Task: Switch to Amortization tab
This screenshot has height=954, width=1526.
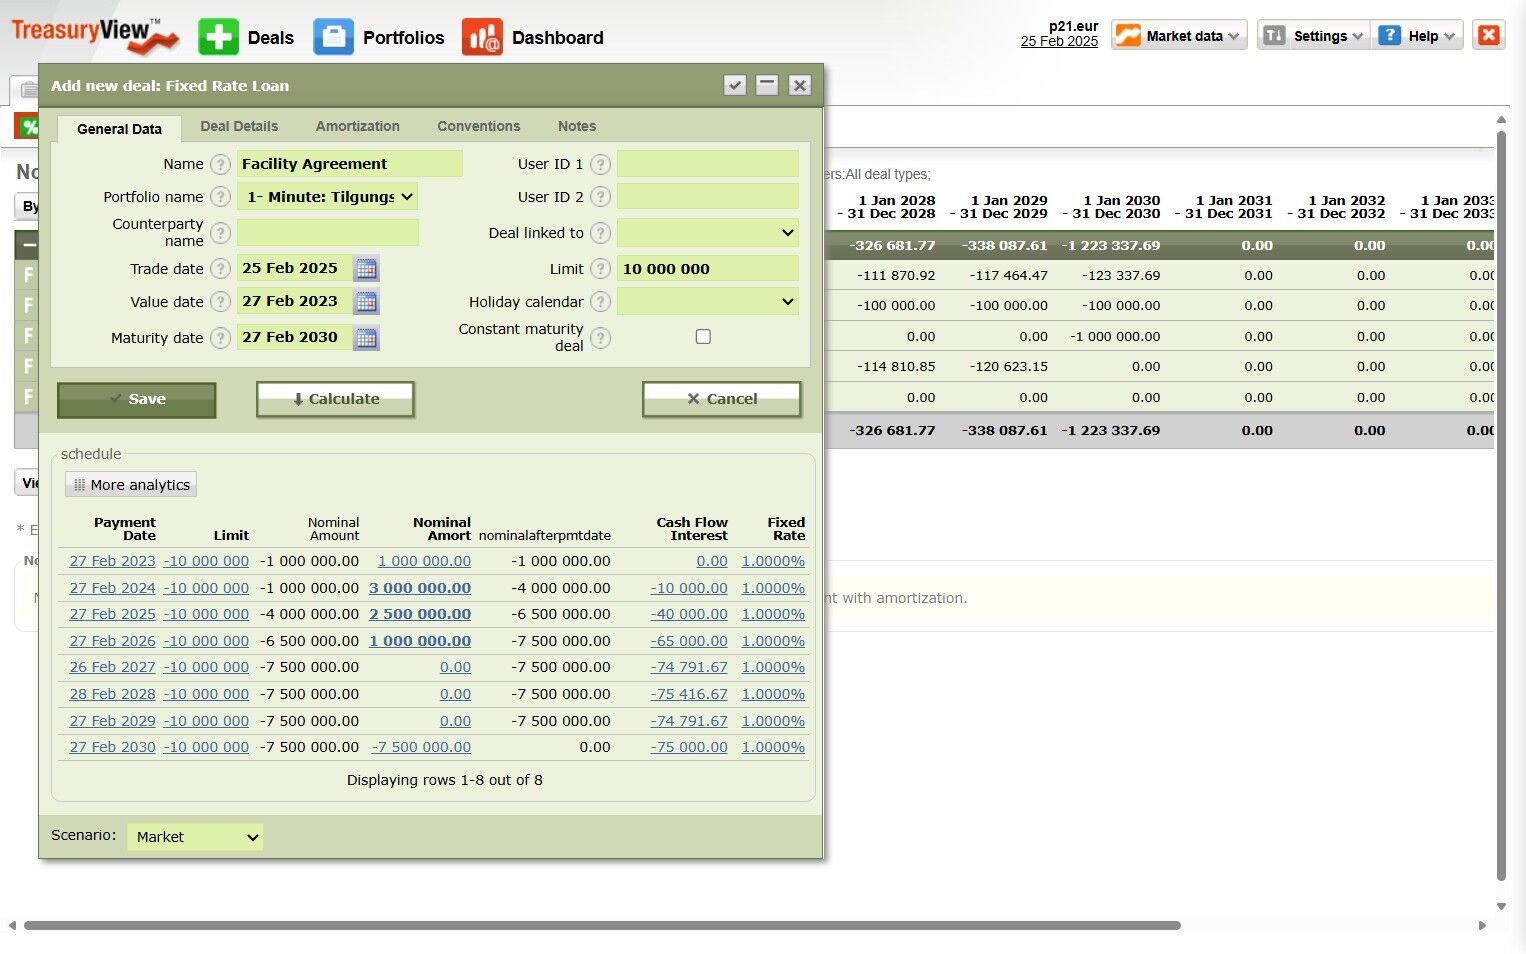Action: click(358, 126)
